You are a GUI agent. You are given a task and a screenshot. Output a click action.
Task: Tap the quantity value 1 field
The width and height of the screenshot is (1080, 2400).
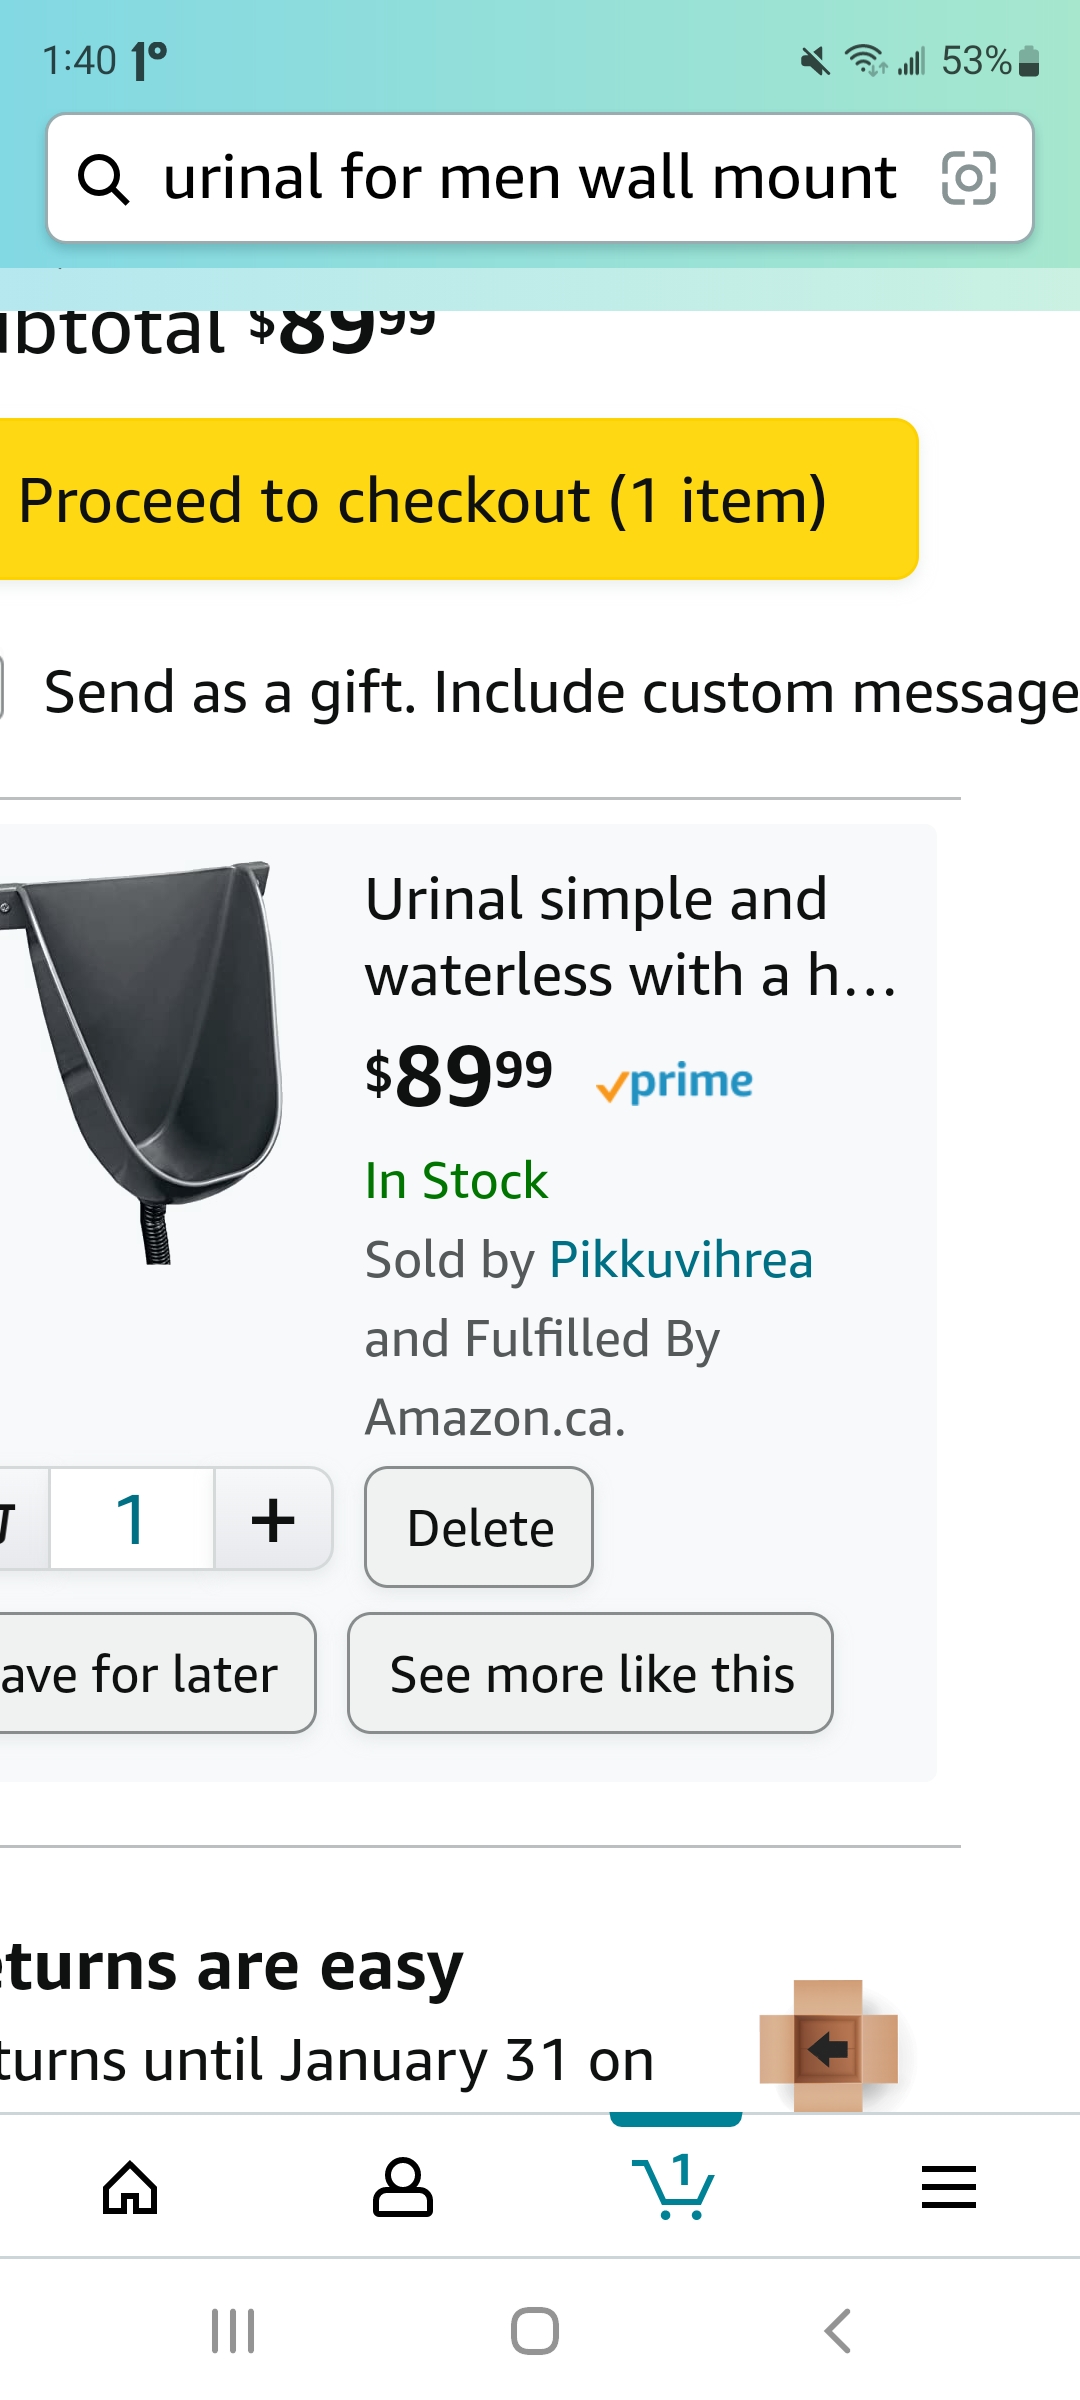point(132,1519)
